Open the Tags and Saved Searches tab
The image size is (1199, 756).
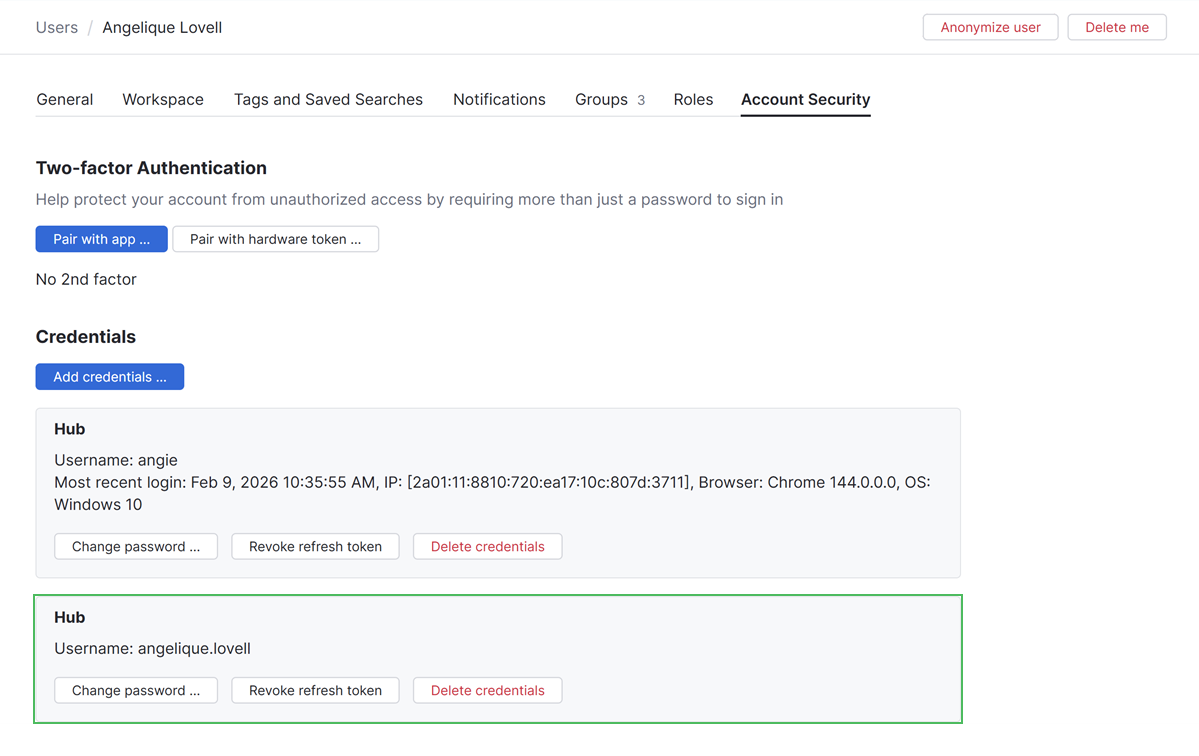(328, 99)
